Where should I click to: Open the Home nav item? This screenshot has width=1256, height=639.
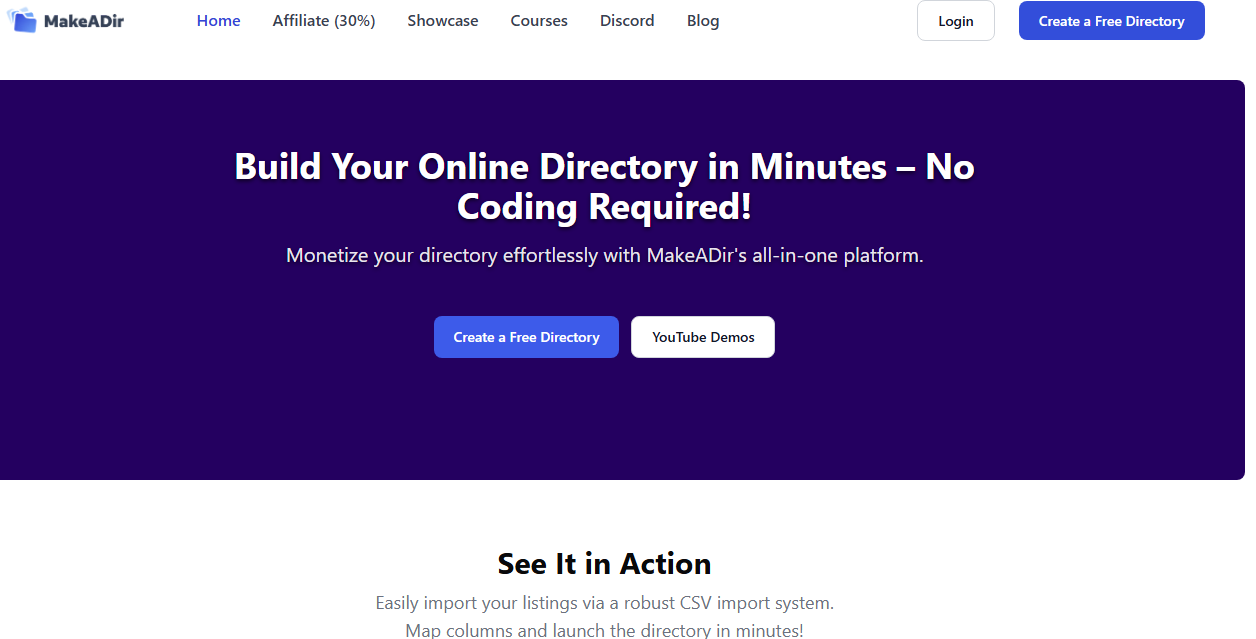click(218, 21)
